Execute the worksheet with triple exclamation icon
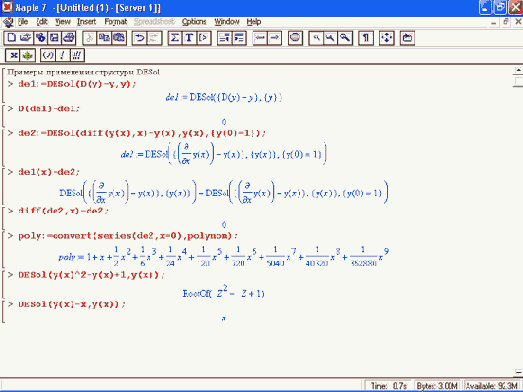Image resolution: width=523 pixels, height=392 pixels. click(76, 55)
